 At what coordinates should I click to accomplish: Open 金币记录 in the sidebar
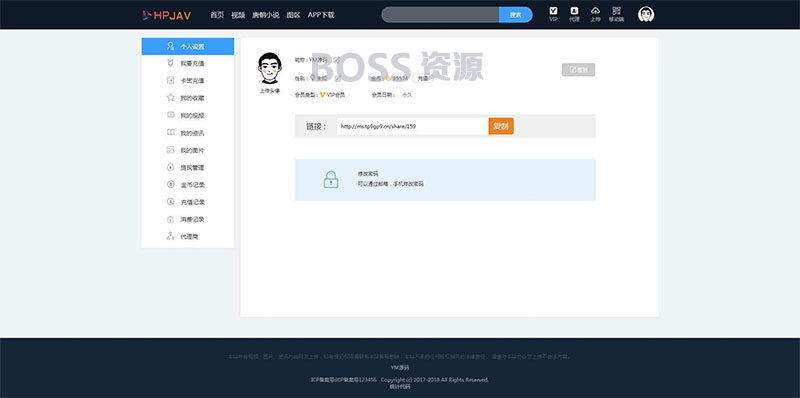pyautogui.click(x=188, y=185)
